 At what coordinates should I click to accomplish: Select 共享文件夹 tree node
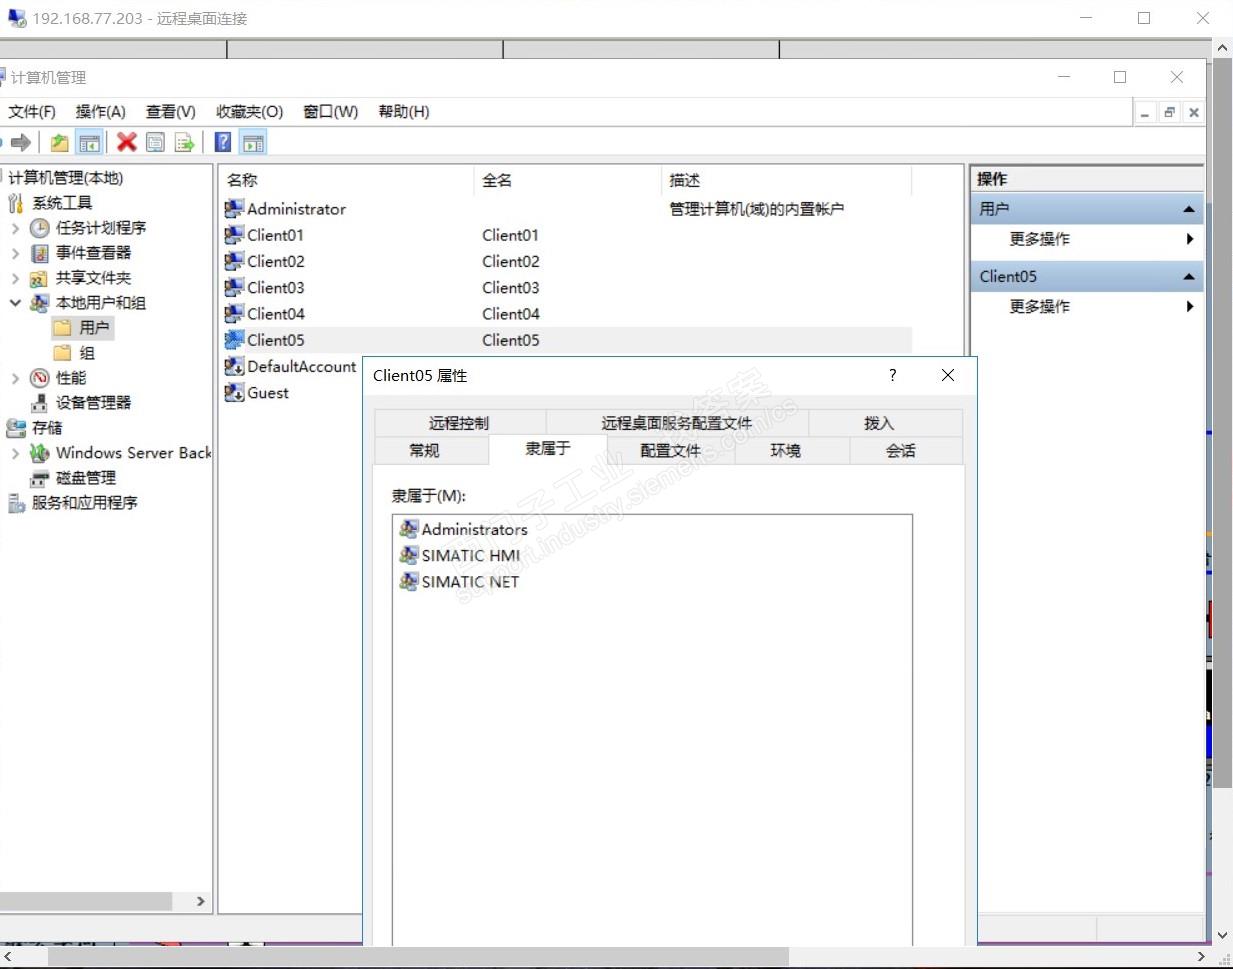coord(93,278)
